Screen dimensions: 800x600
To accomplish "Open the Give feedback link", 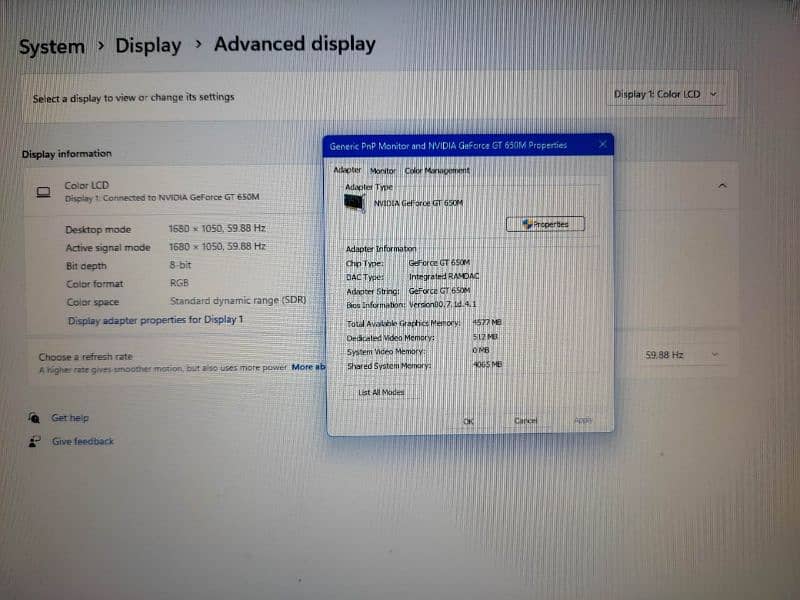I will [83, 441].
